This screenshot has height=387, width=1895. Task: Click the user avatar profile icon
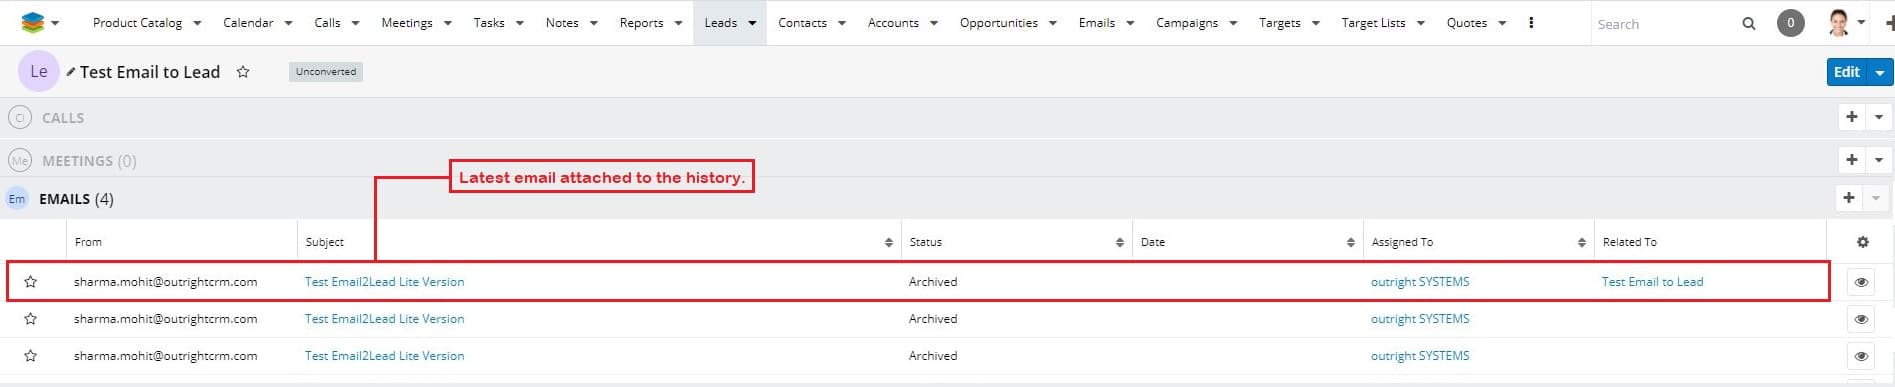pos(1838,22)
